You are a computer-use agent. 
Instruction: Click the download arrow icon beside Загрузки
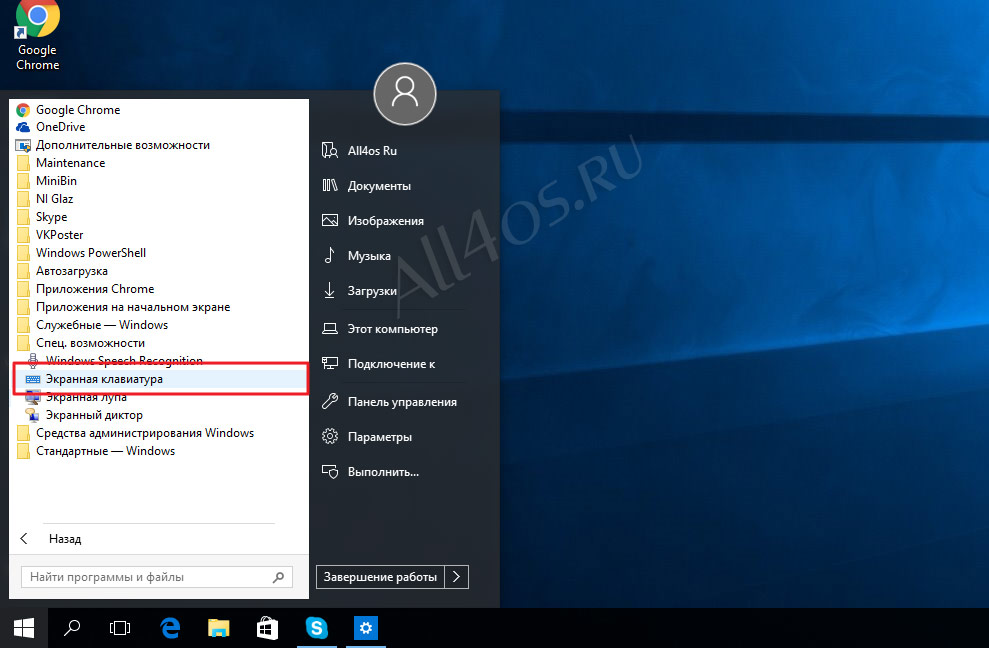329,290
